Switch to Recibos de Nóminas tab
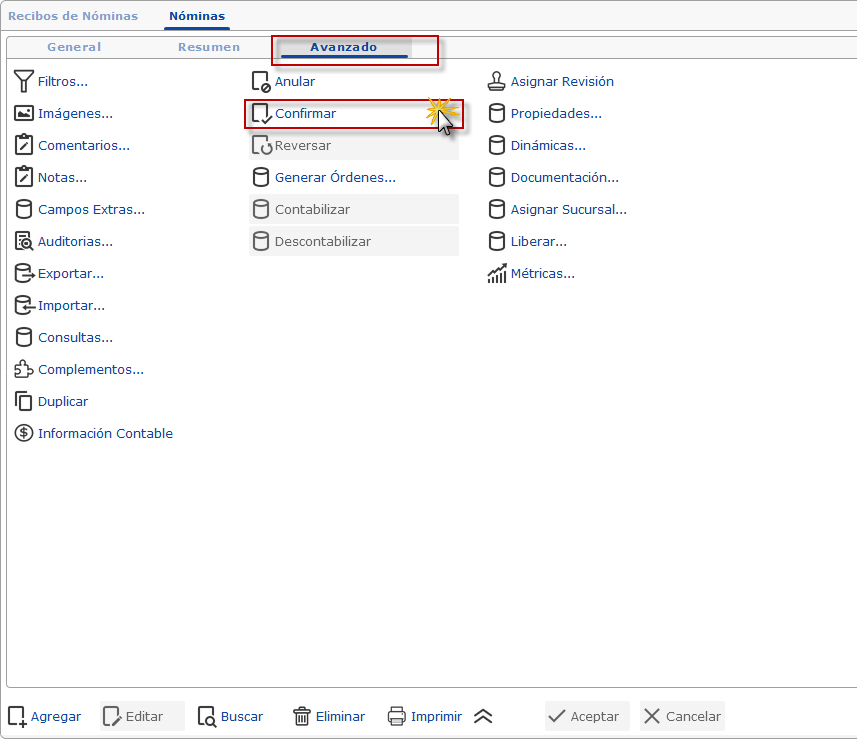Image resolution: width=857 pixels, height=740 pixels. pos(73,16)
